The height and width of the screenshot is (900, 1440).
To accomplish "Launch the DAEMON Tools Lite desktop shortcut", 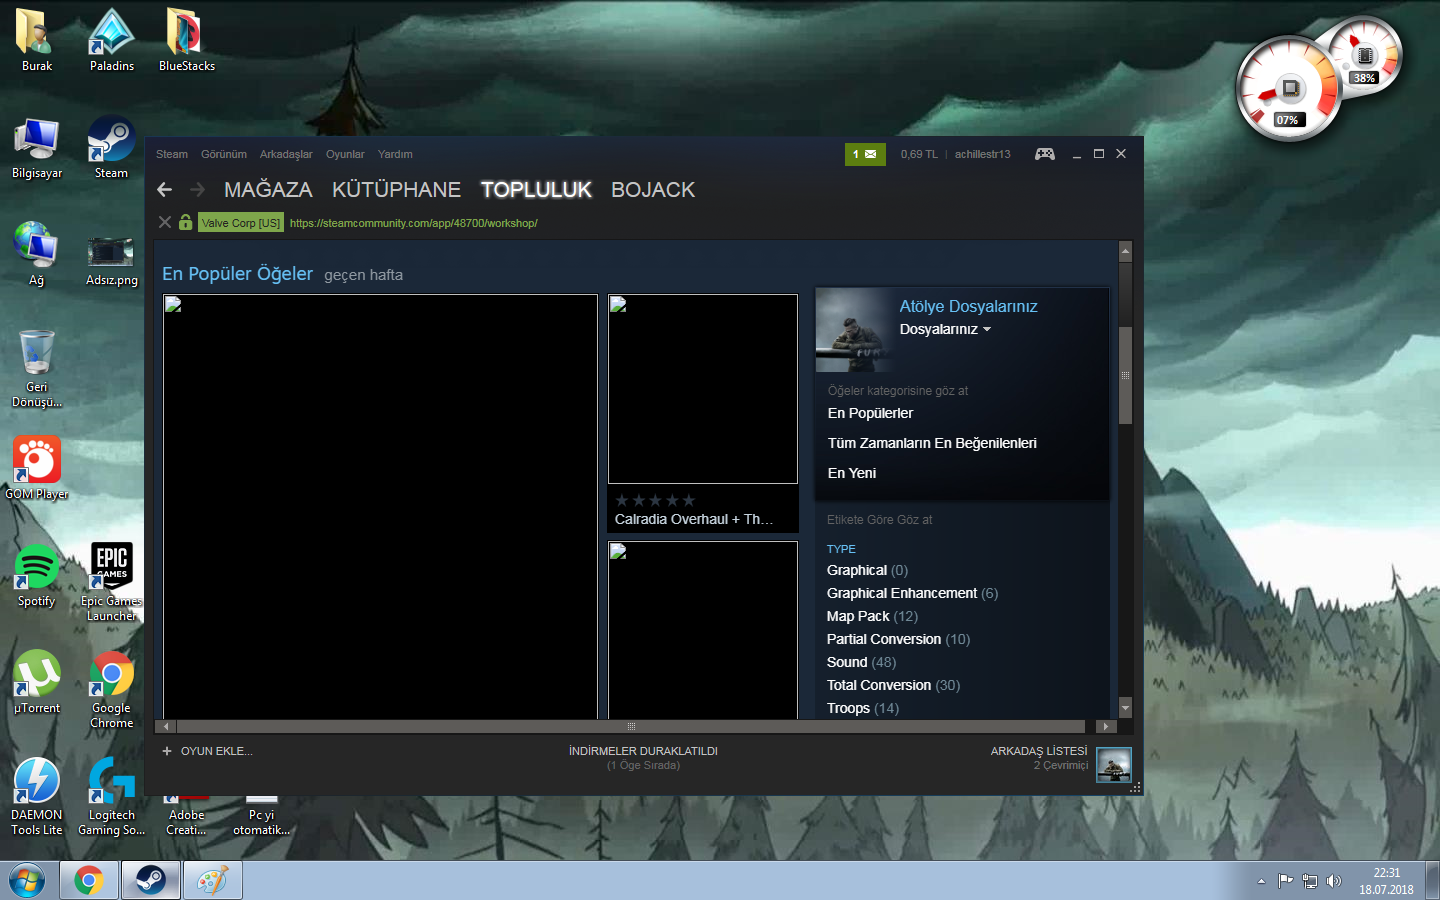I will tap(37, 797).
